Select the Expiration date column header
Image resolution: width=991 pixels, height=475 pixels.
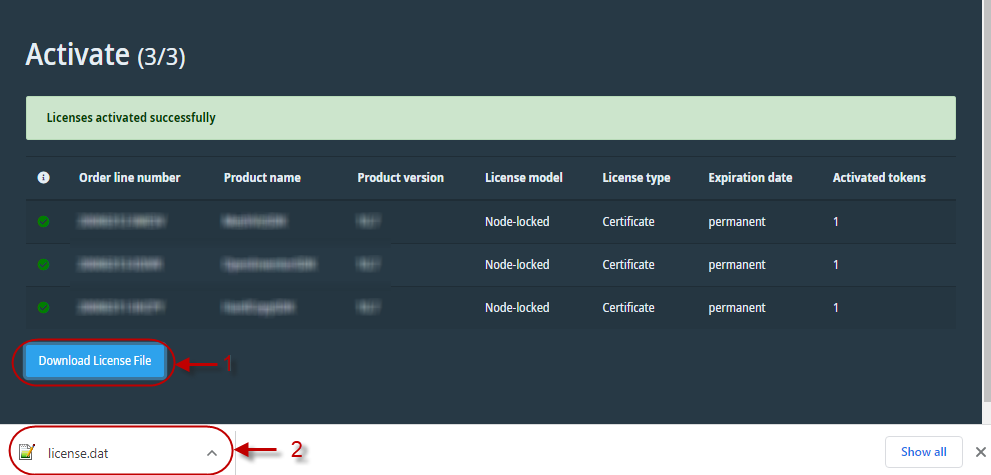click(x=750, y=178)
